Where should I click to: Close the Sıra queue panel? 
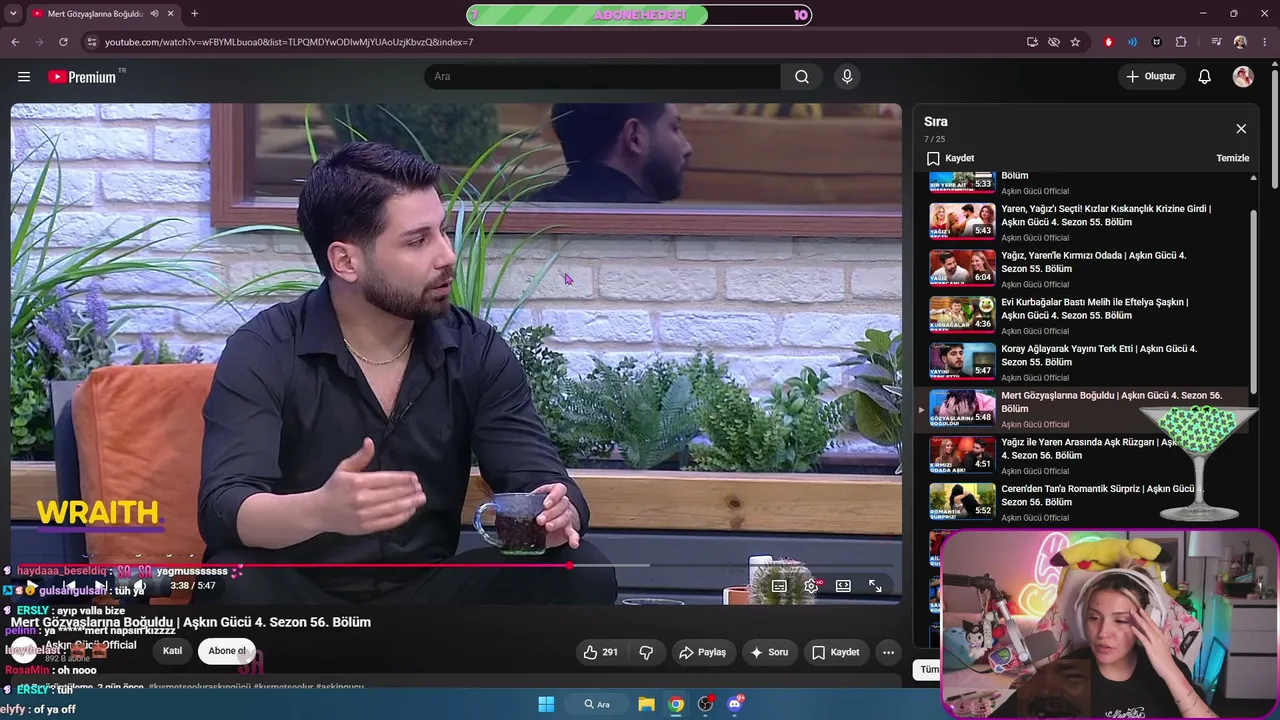click(1241, 129)
